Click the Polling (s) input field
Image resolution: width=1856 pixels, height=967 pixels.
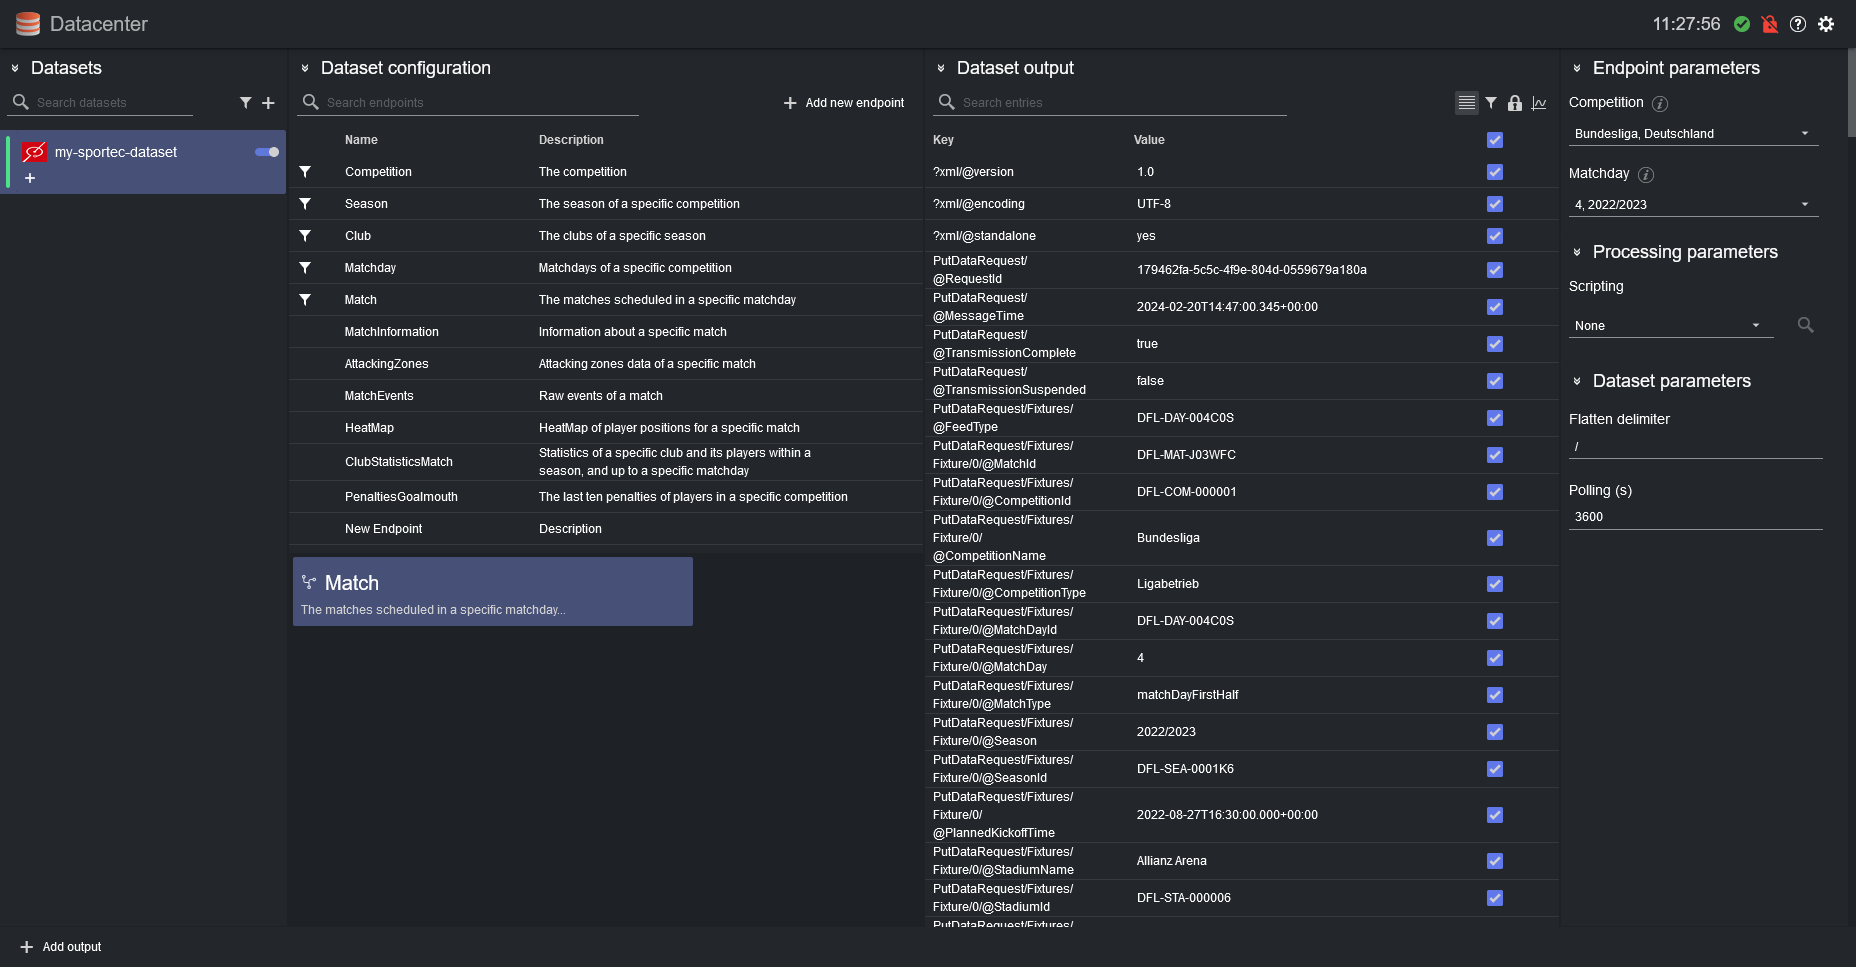point(1694,517)
